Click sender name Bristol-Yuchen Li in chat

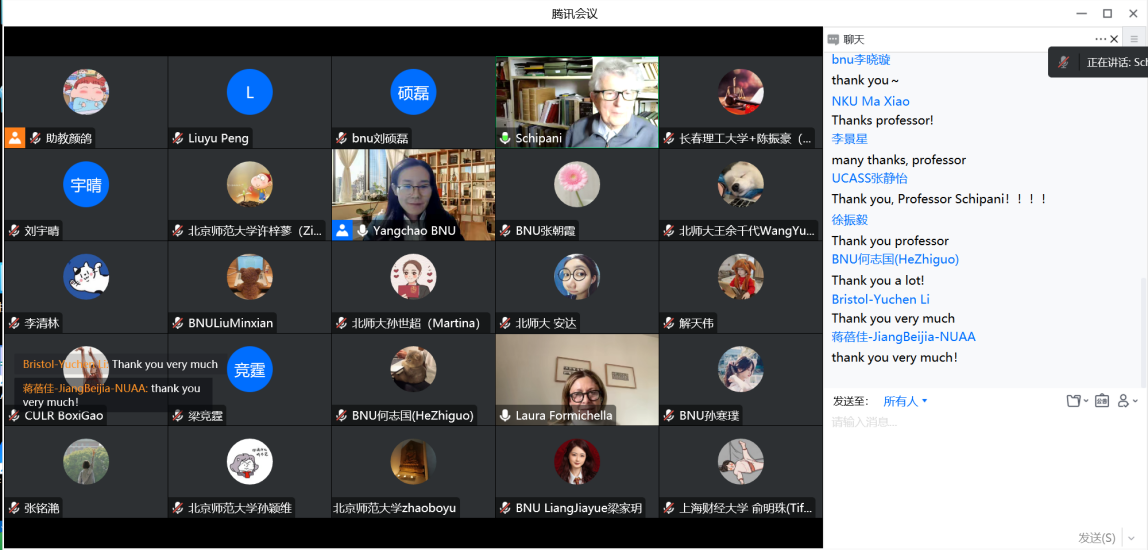[x=880, y=299]
